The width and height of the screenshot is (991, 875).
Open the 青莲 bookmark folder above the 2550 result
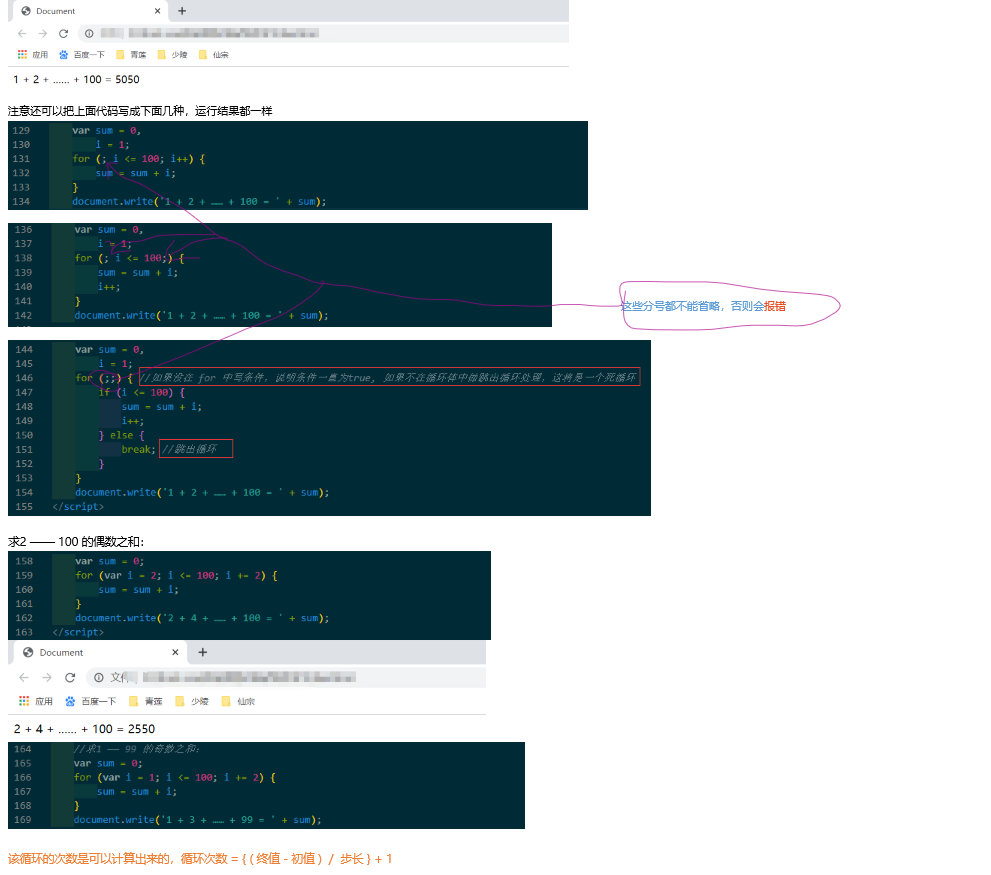pos(145,701)
